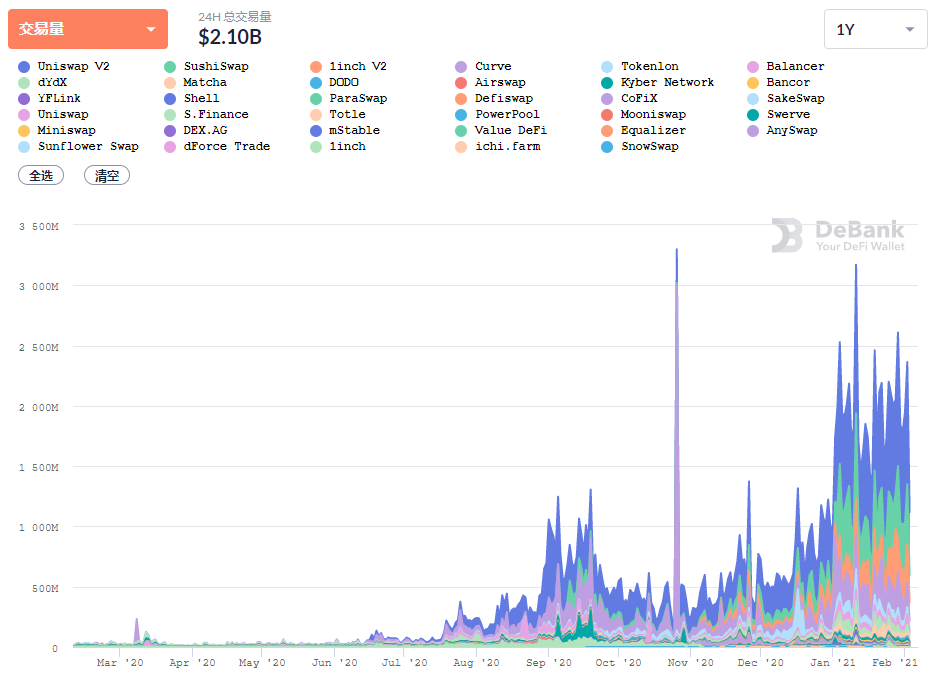Click the 3 500M y-axis label
The width and height of the screenshot is (930, 685).
click(39, 227)
